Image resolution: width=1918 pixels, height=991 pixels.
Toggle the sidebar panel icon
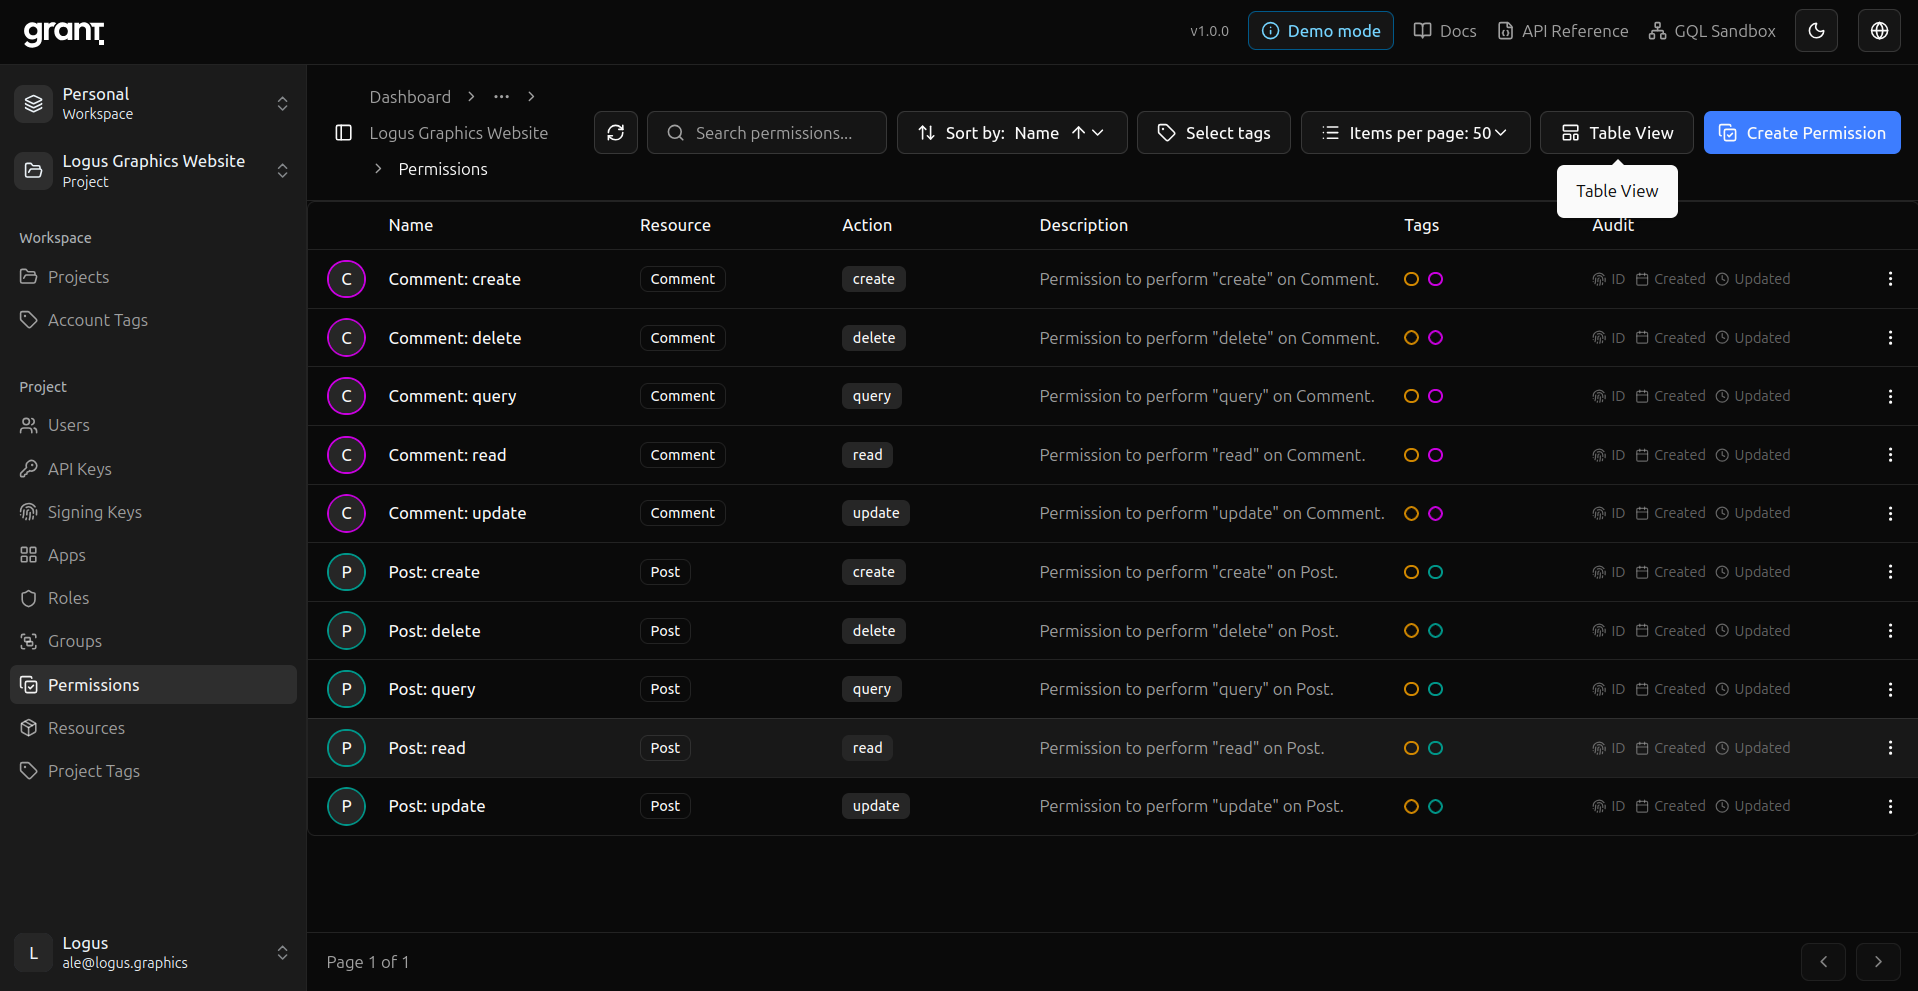(x=343, y=133)
